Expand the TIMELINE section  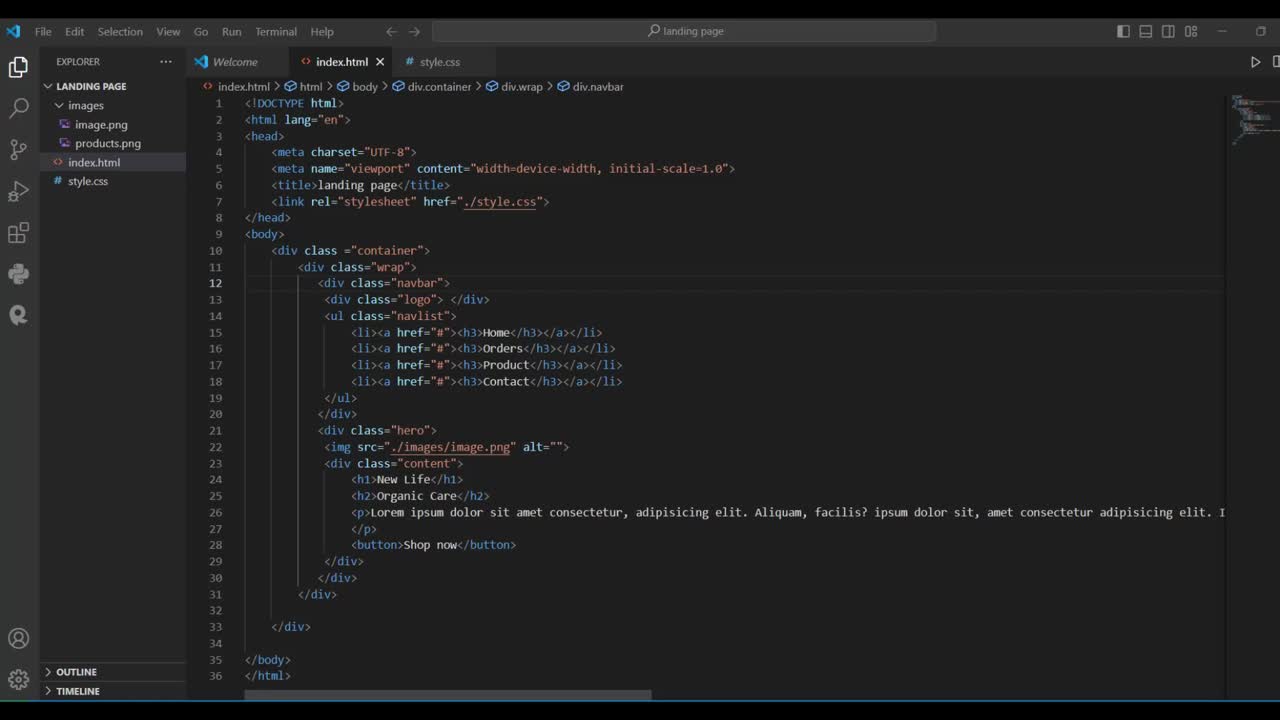pyautogui.click(x=77, y=691)
